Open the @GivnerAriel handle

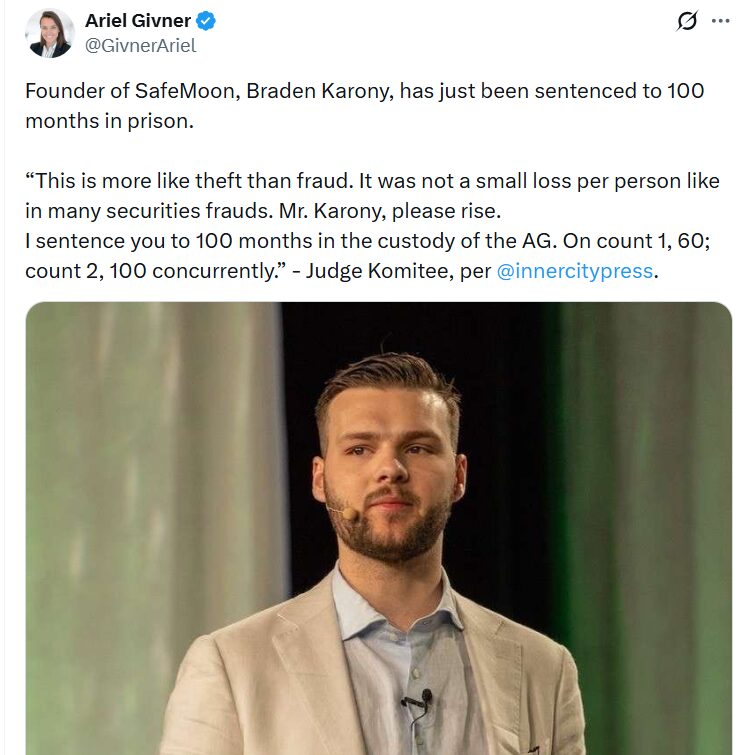pos(140,45)
